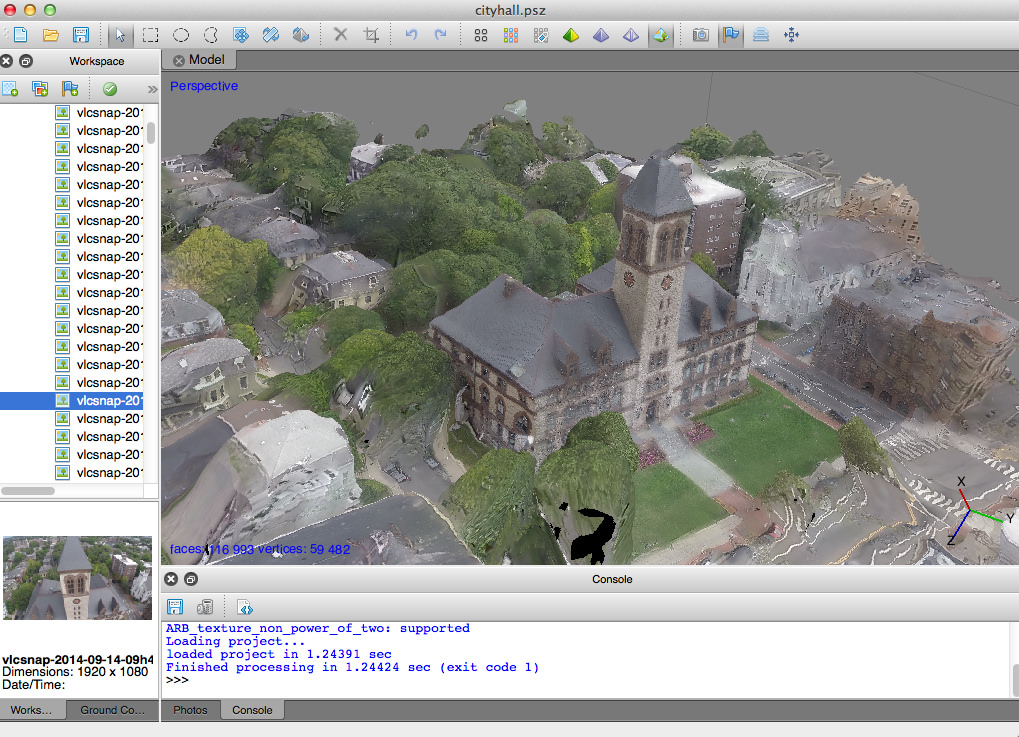Switch to the Photos tab
This screenshot has width=1019, height=737.
[190, 710]
